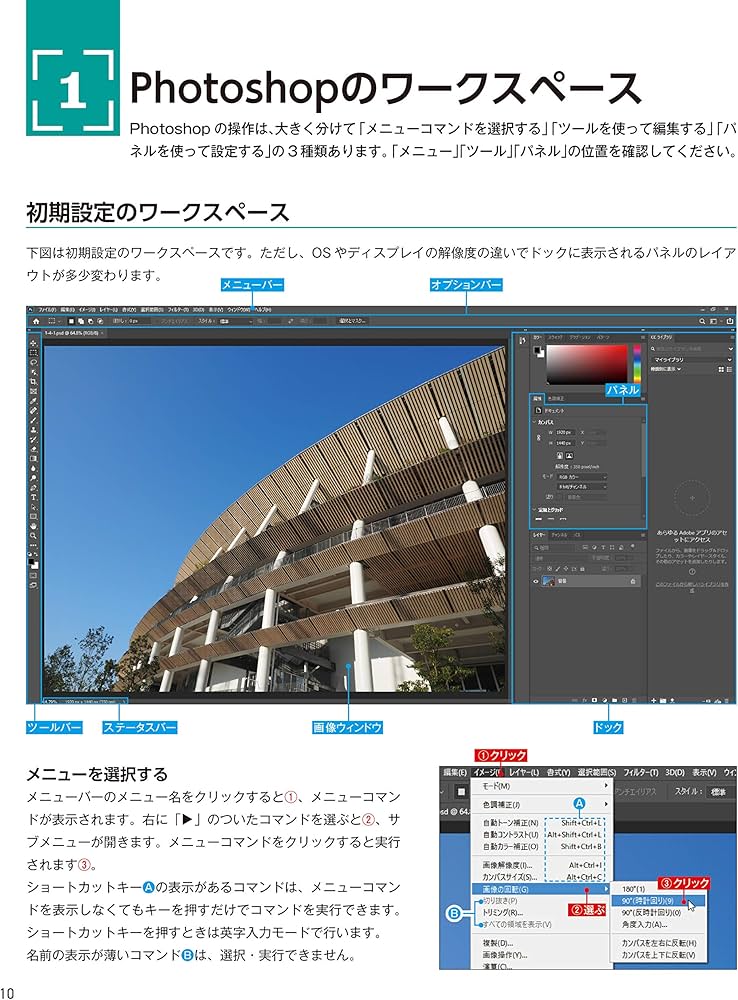Select the Hand tool
The height and width of the screenshot is (1000, 738).
(x=33, y=526)
